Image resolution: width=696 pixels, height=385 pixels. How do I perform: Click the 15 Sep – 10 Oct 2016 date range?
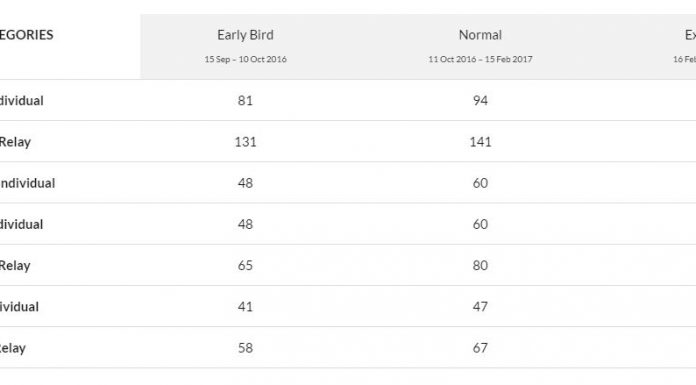pyautogui.click(x=245, y=59)
